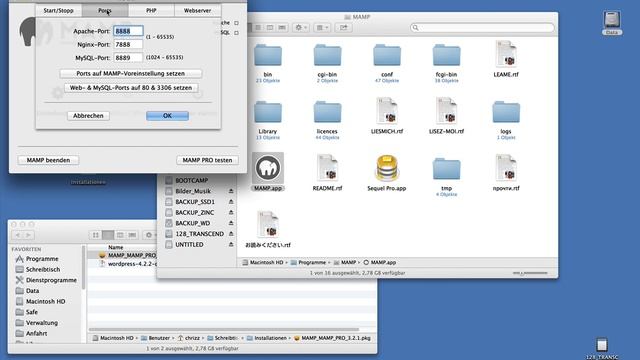Select the README.rtf document icon

tap(327, 168)
